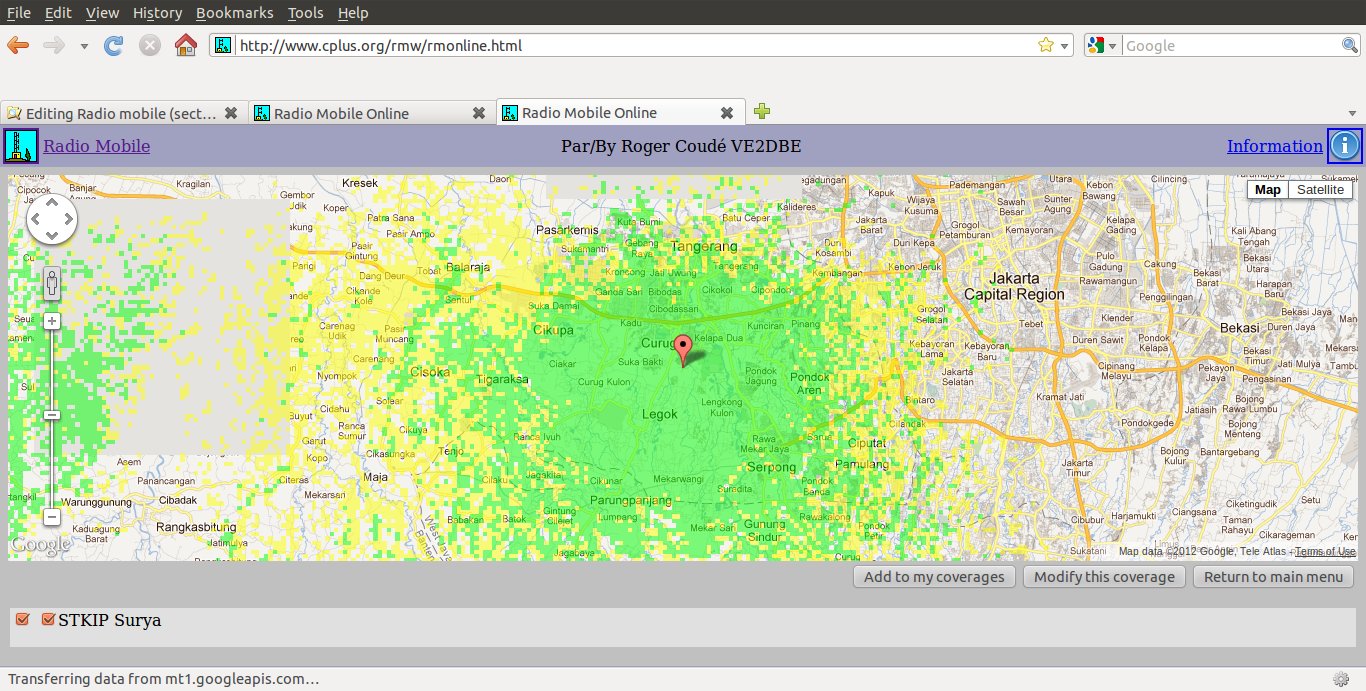Open the Bookmarks menu
1366x691 pixels.
tap(235, 13)
